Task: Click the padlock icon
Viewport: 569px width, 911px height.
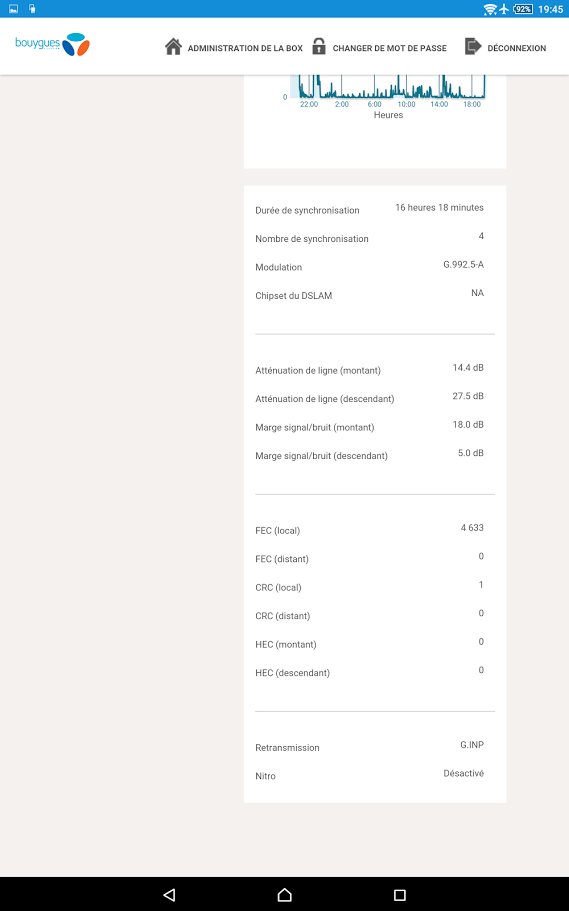Action: [319, 46]
